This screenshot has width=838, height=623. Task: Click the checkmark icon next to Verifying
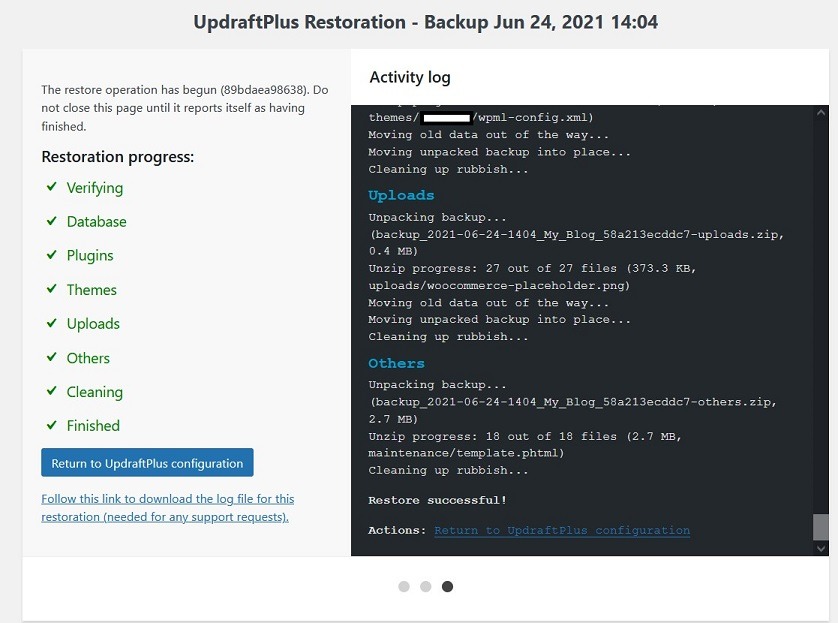click(52, 186)
